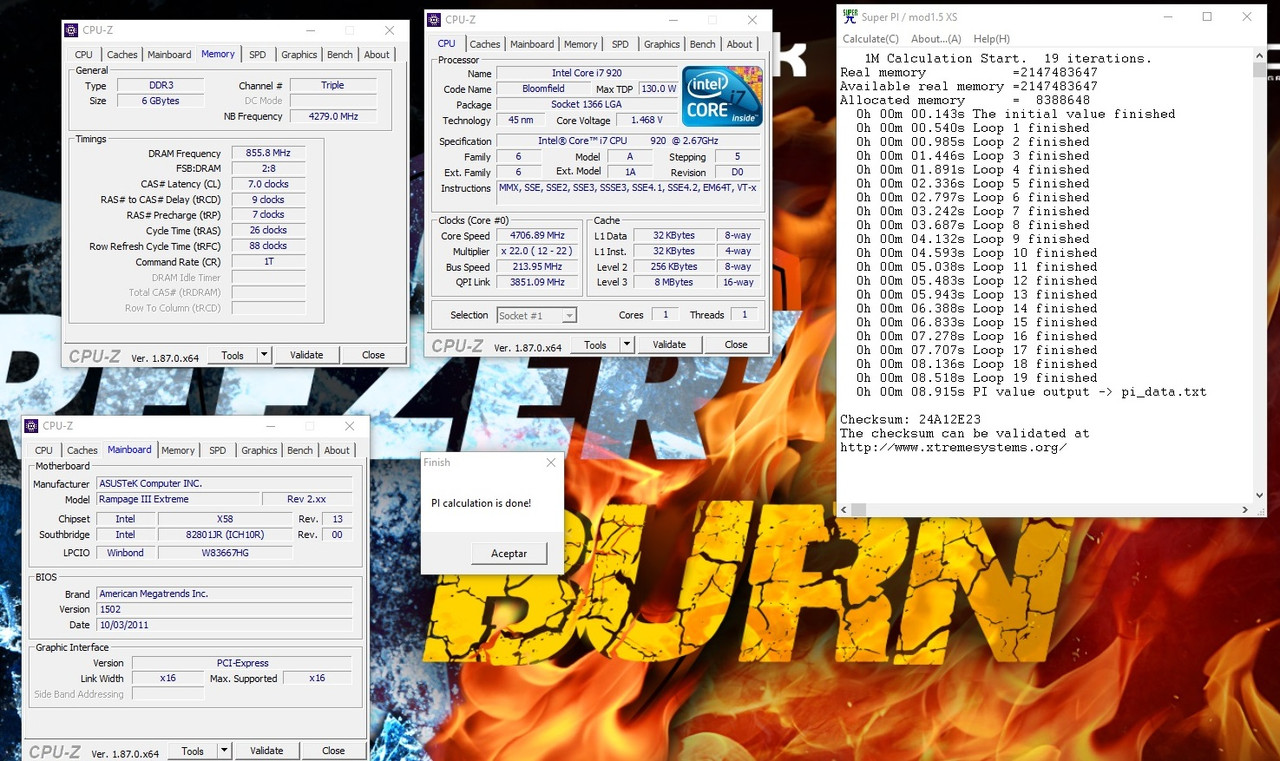Click Aceptar in the Finish dialog
The image size is (1280, 761).
click(509, 553)
